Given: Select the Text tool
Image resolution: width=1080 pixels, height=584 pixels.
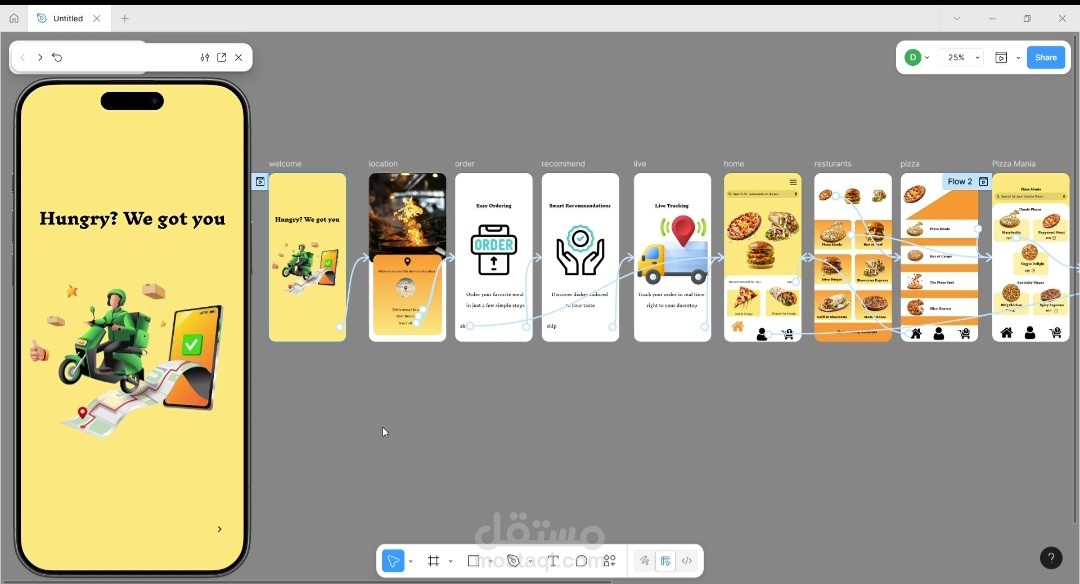Looking at the screenshot, I should tap(552, 561).
